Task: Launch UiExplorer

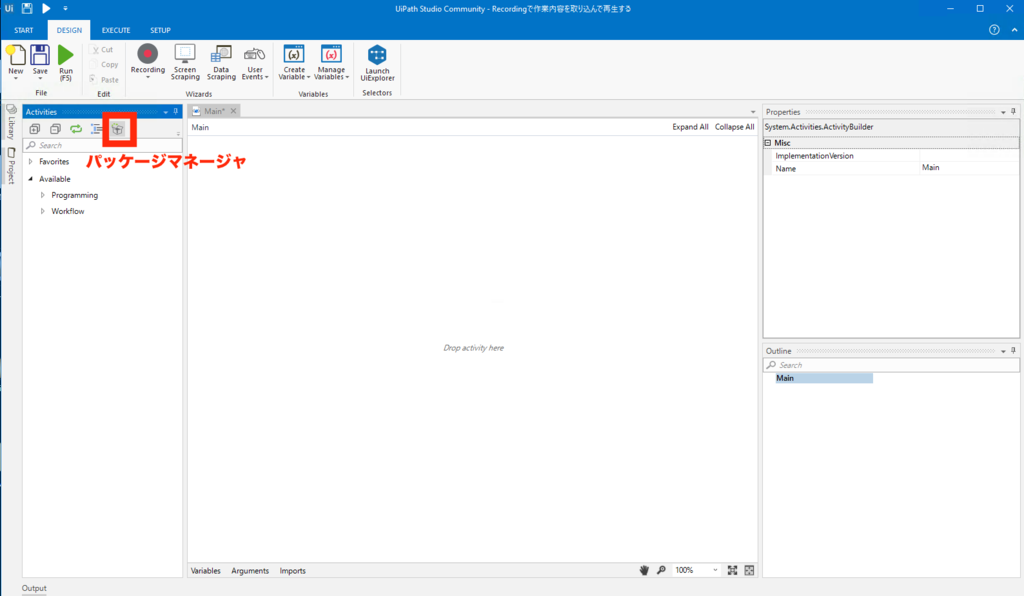Action: [377, 63]
